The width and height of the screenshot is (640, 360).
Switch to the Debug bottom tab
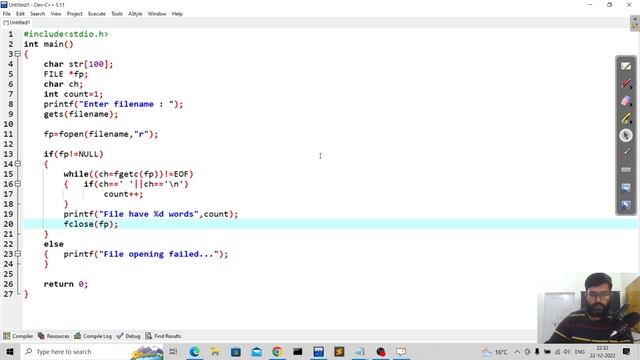pos(129,336)
